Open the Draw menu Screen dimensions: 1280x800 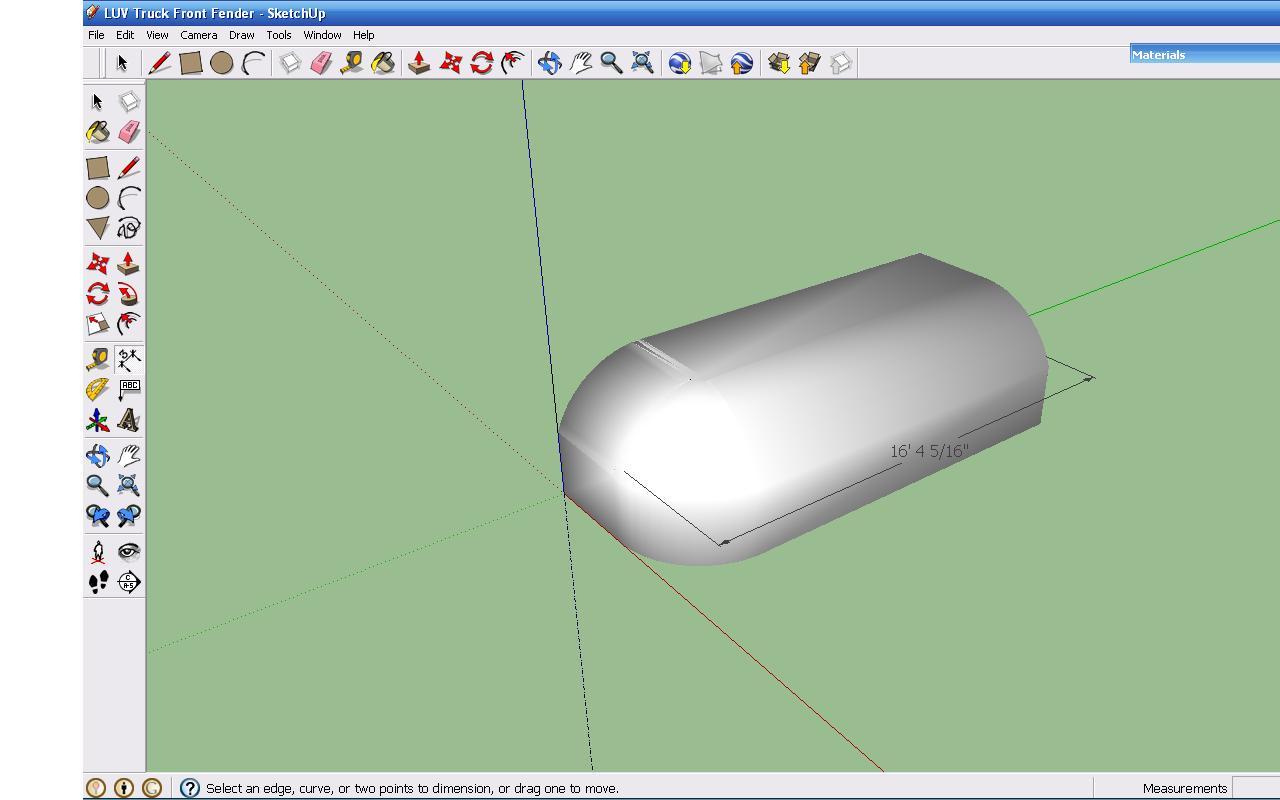pos(241,35)
